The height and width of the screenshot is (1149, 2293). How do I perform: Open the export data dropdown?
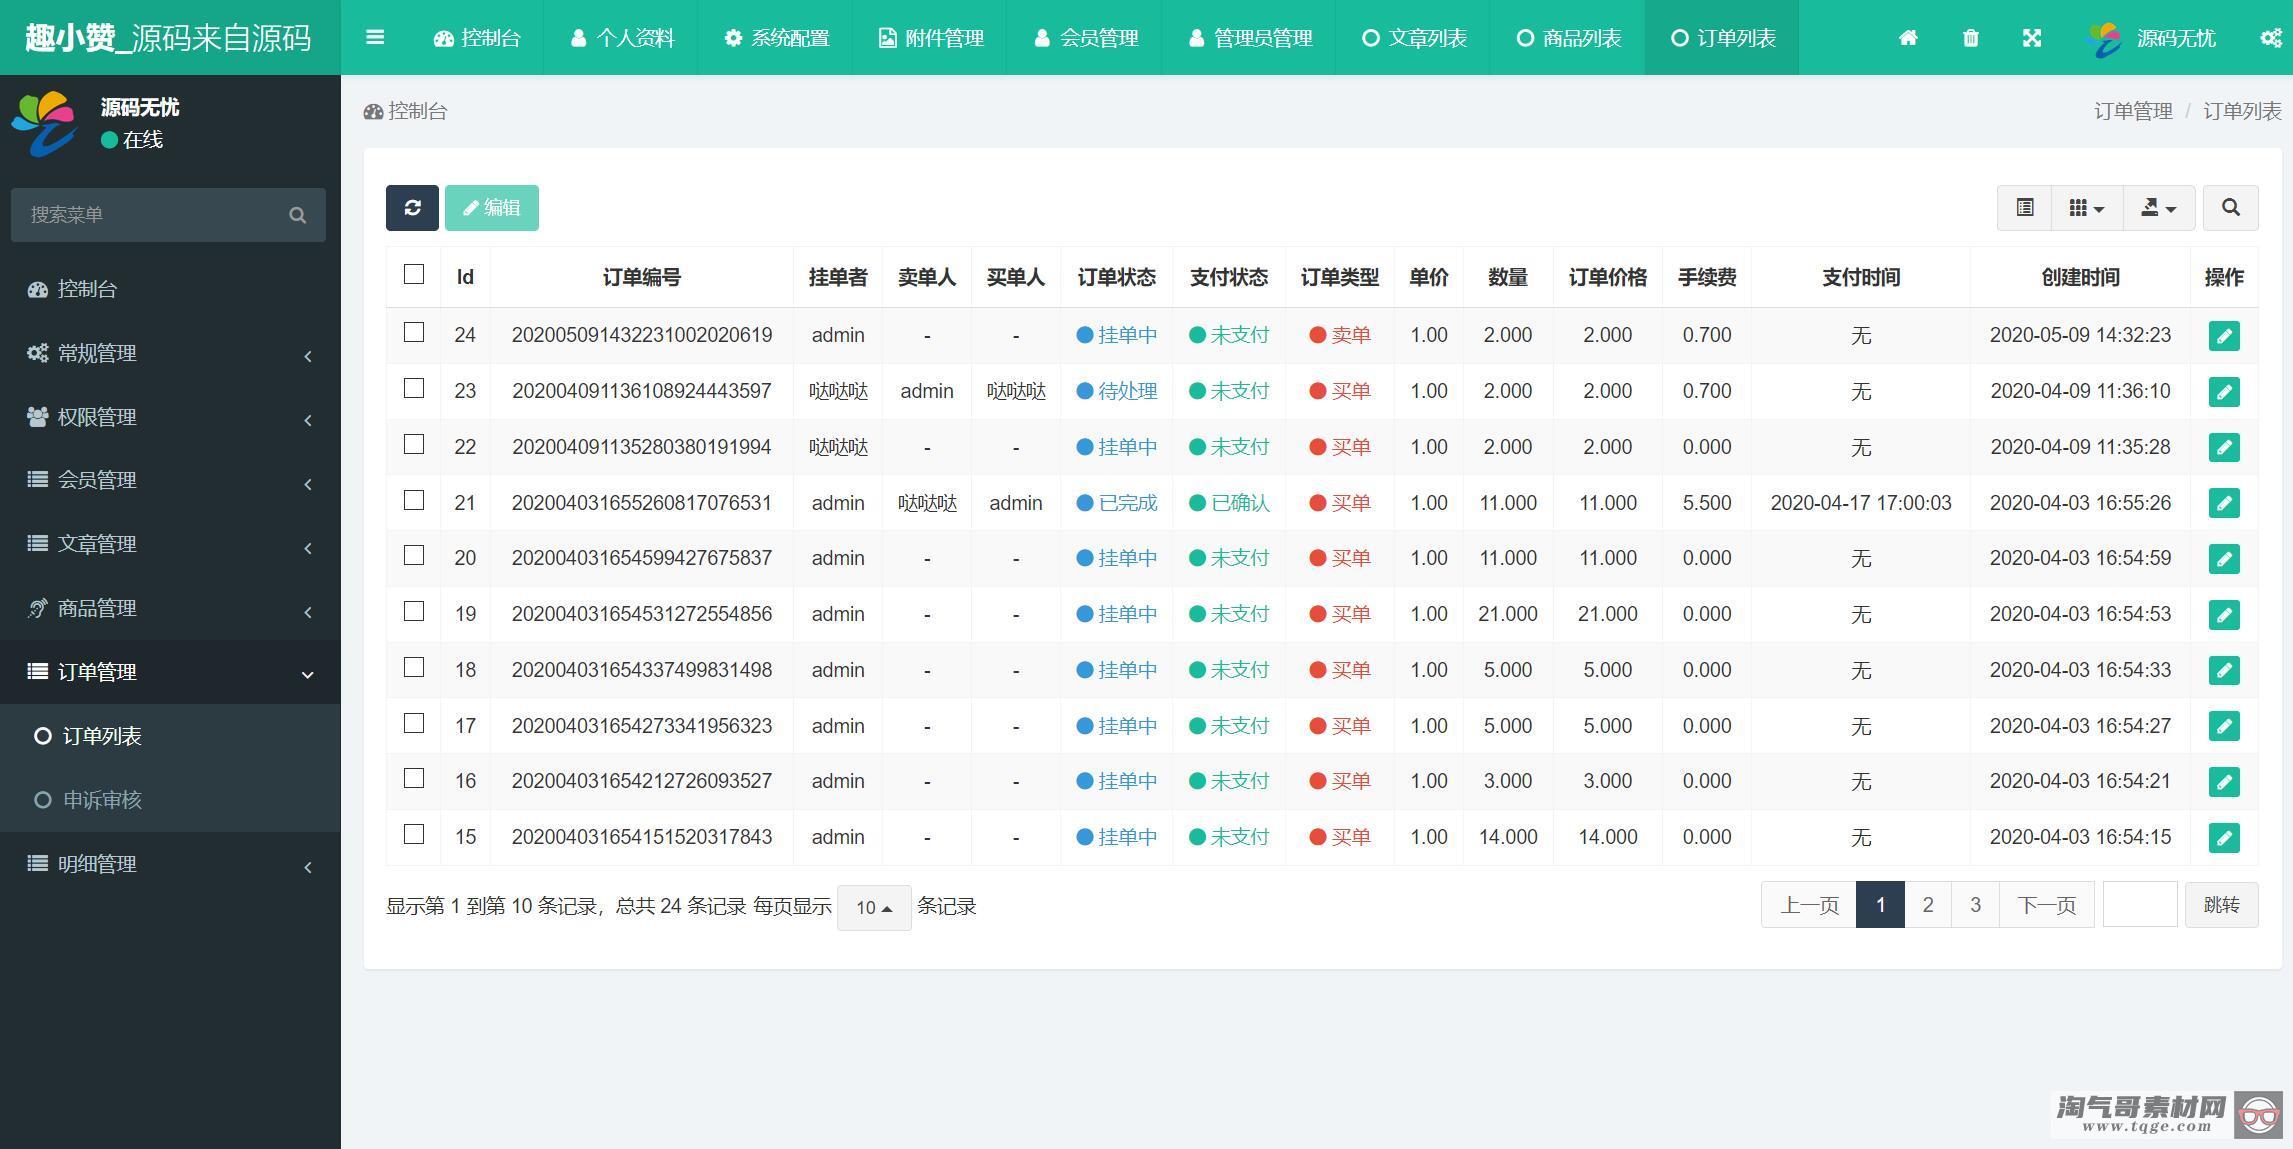(x=2159, y=208)
